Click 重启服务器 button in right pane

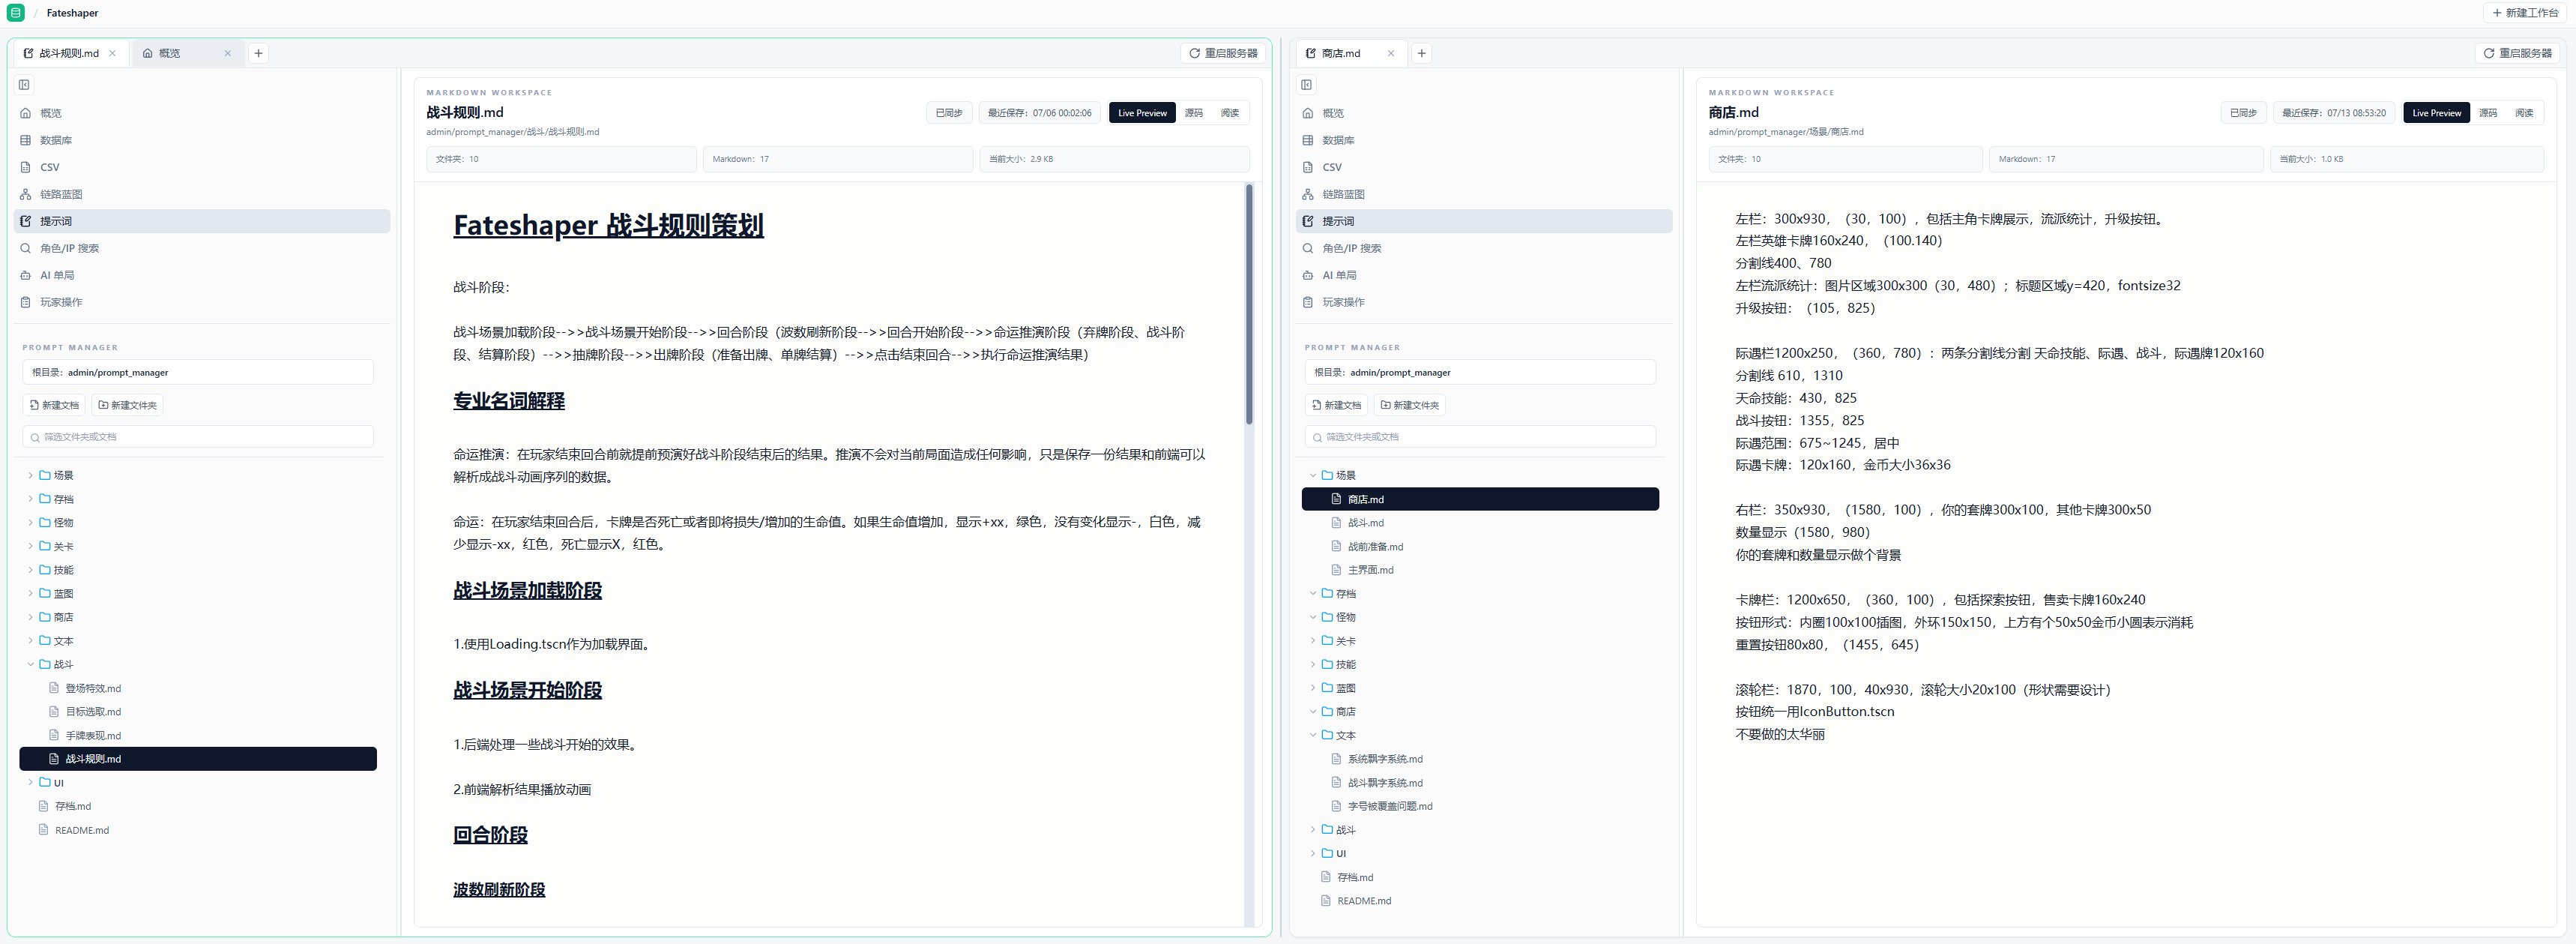coord(2517,53)
